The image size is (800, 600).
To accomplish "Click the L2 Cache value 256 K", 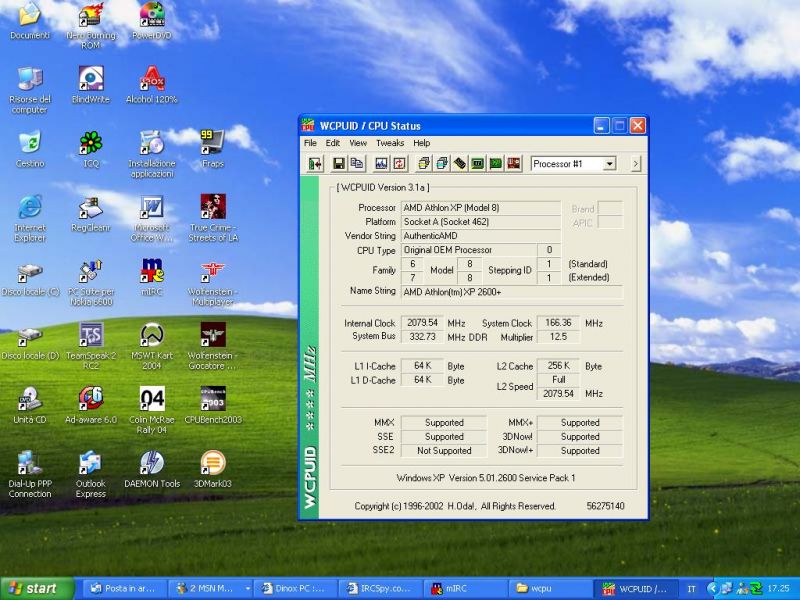I will pos(558,366).
